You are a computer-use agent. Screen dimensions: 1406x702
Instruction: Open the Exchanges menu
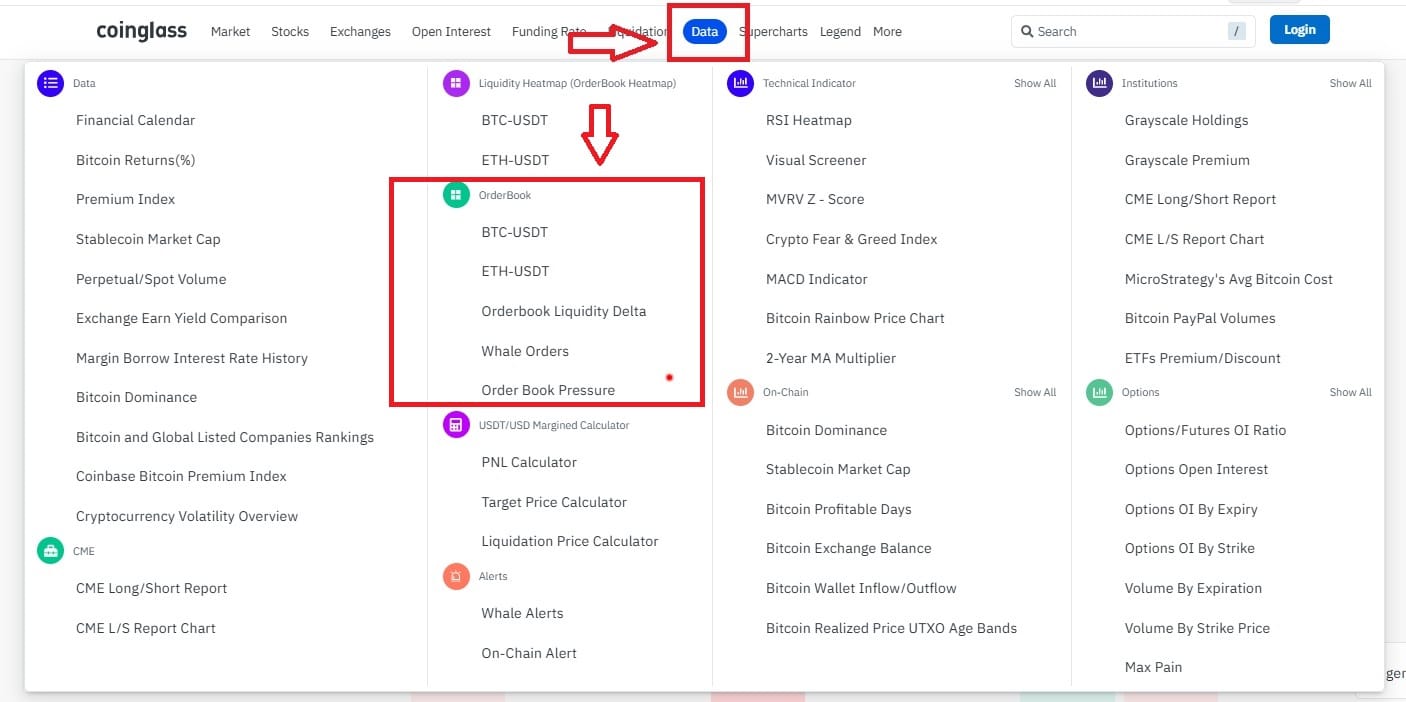(x=360, y=32)
